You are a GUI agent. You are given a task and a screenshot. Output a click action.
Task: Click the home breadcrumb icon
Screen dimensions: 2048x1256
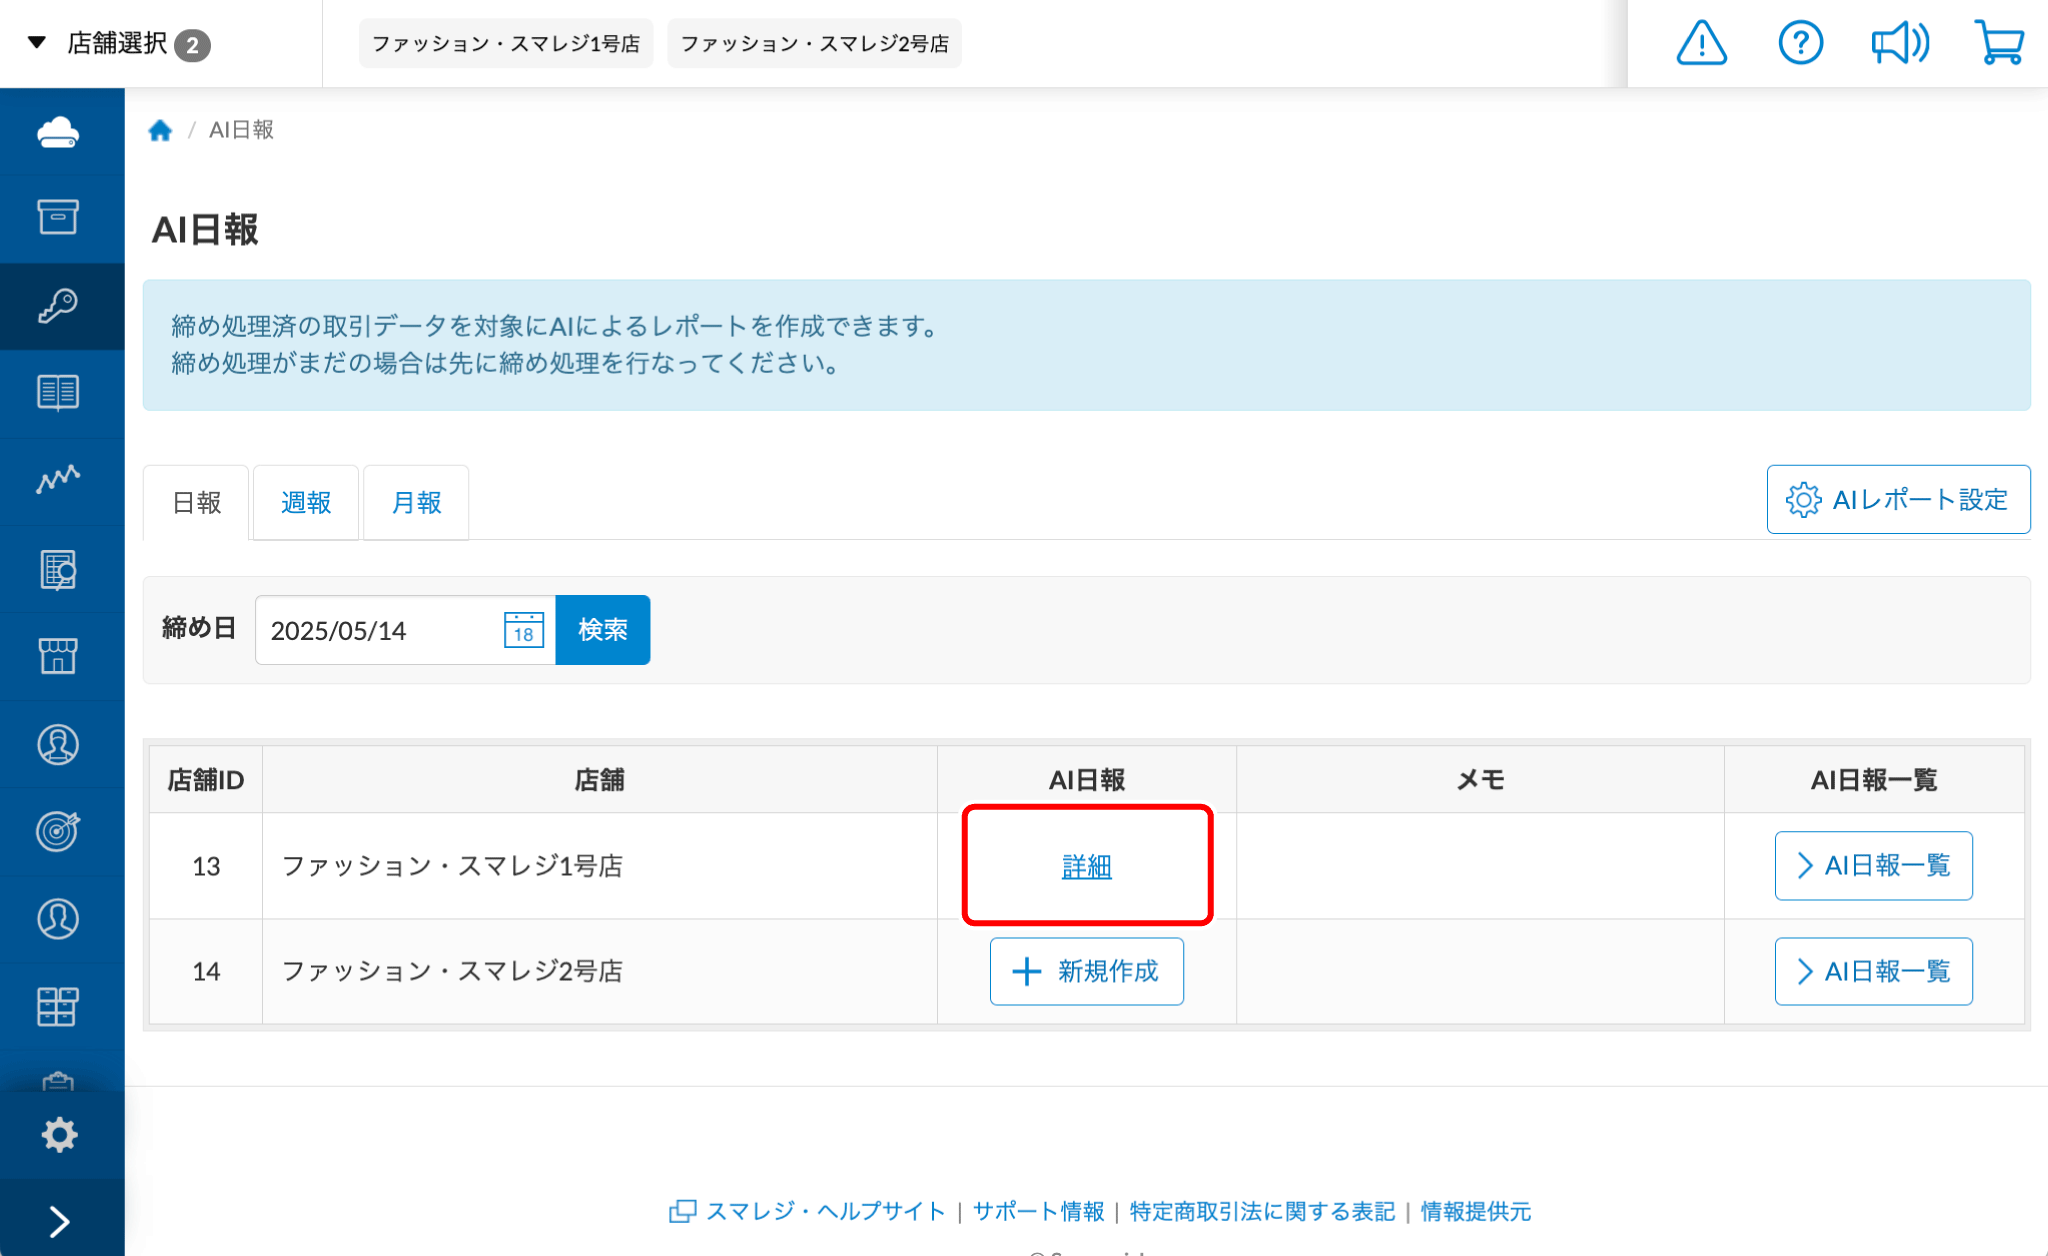tap(160, 130)
